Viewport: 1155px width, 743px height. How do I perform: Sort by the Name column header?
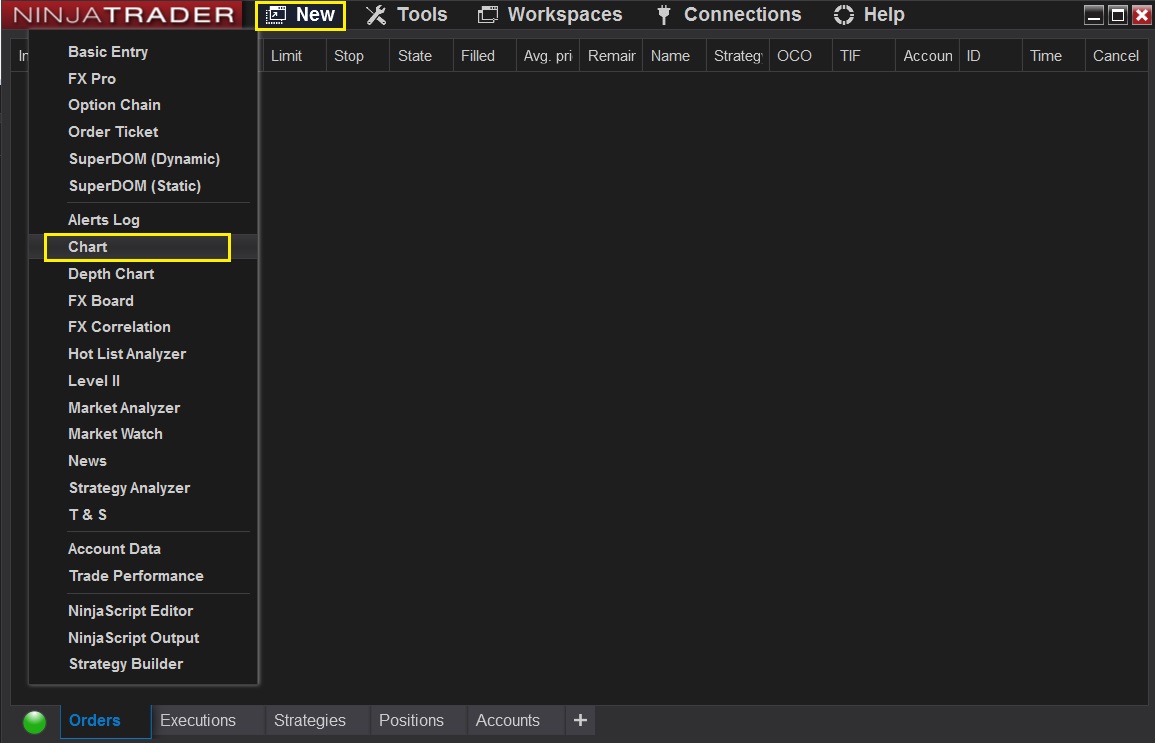pyautogui.click(x=674, y=56)
